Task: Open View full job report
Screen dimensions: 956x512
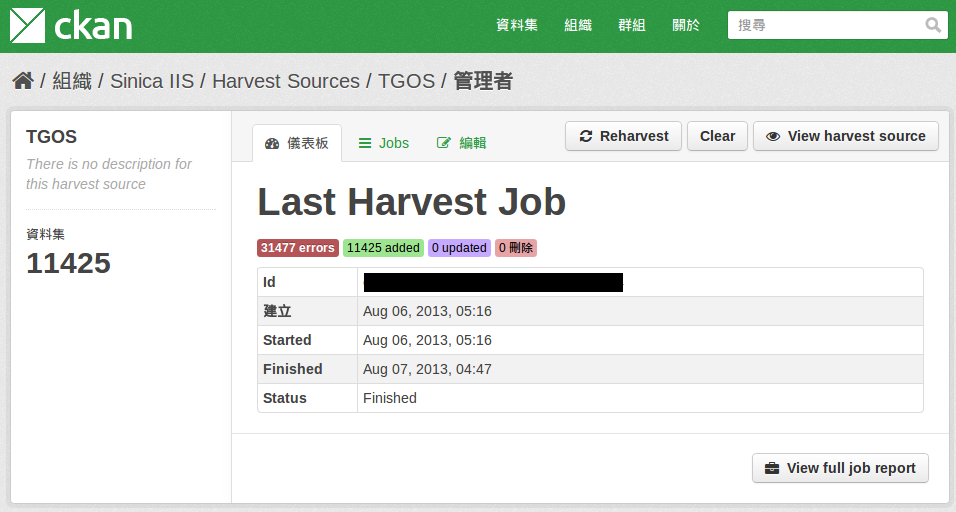Action: pyautogui.click(x=840, y=468)
